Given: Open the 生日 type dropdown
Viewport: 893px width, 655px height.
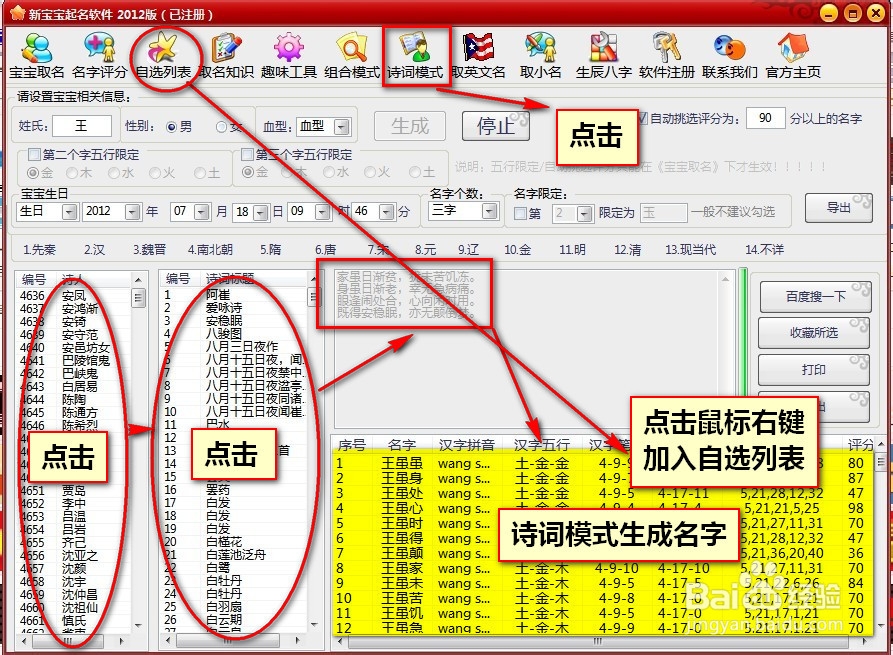Looking at the screenshot, I should coord(69,212).
